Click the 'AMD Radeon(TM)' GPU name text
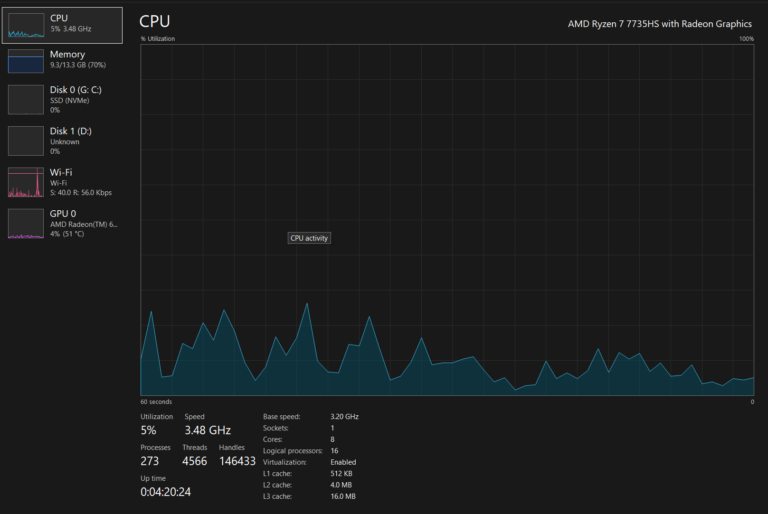The width and height of the screenshot is (768, 514). pos(84,224)
